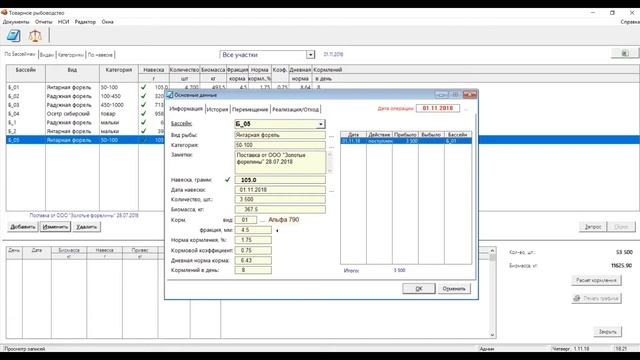This screenshot has width=640, height=360.
Task: Switch to the Видам tab
Action: click(47, 55)
